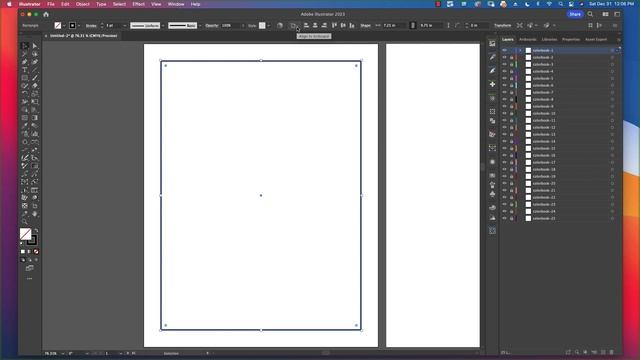Open Edit Toolbar three-dots button
The width and height of the screenshot is (640, 360).
tap(29, 279)
